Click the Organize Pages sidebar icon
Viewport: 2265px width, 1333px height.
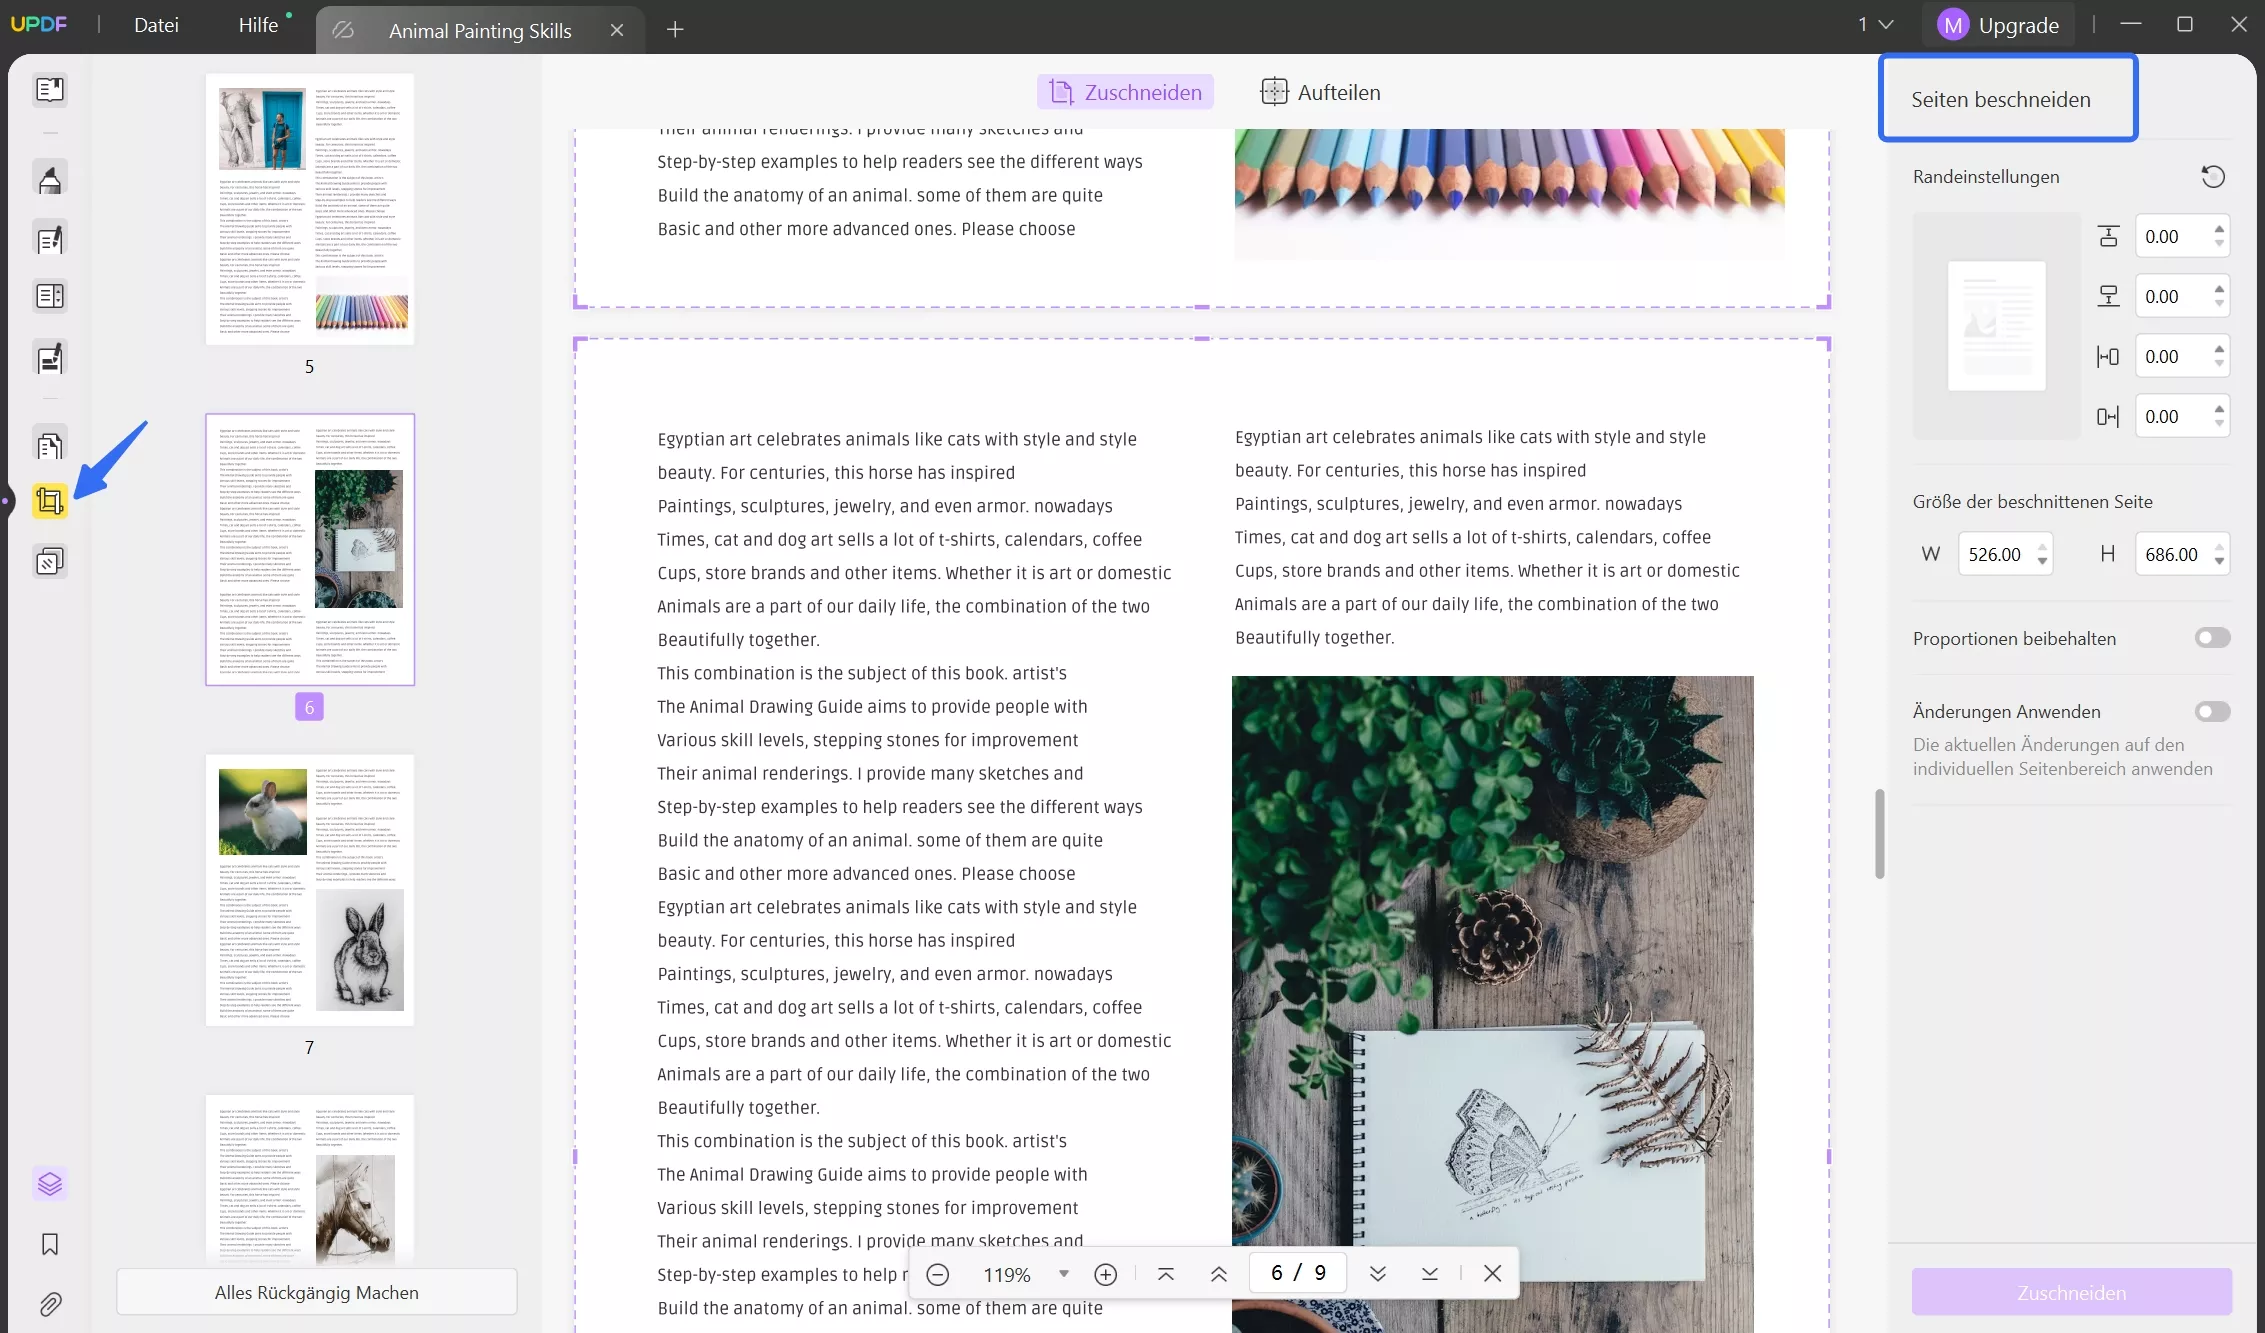(x=49, y=446)
